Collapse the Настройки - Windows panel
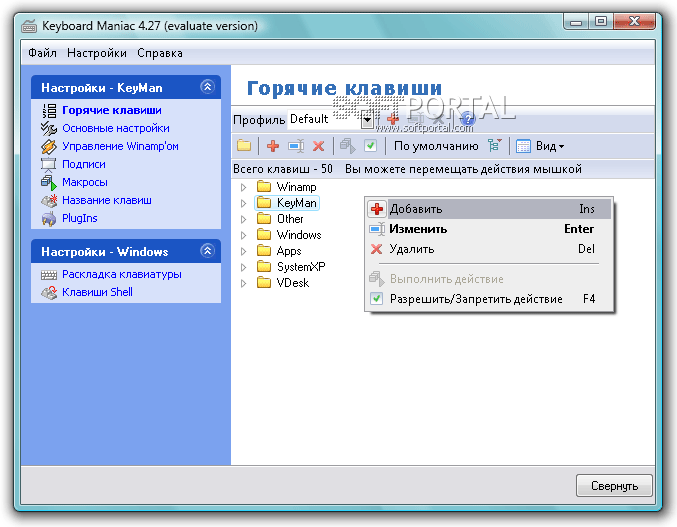The width and height of the screenshot is (677, 527). click(x=208, y=251)
